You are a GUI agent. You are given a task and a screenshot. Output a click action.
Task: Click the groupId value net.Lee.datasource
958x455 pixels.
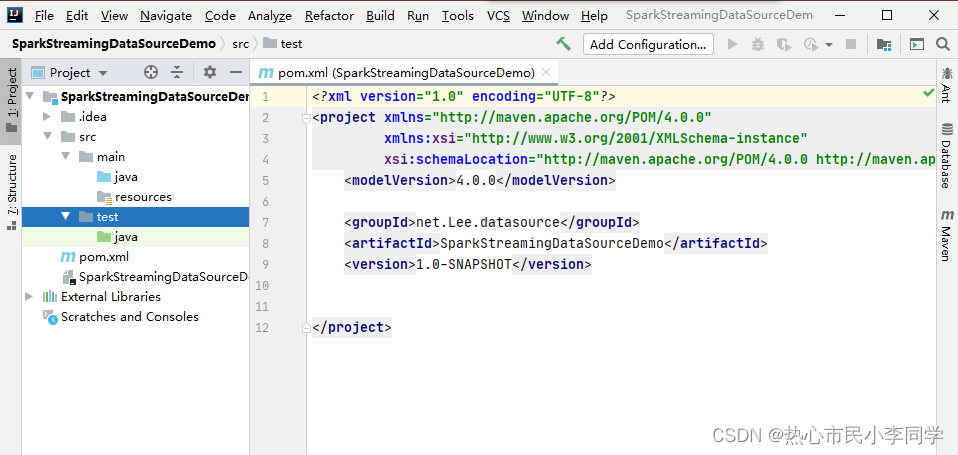point(488,222)
